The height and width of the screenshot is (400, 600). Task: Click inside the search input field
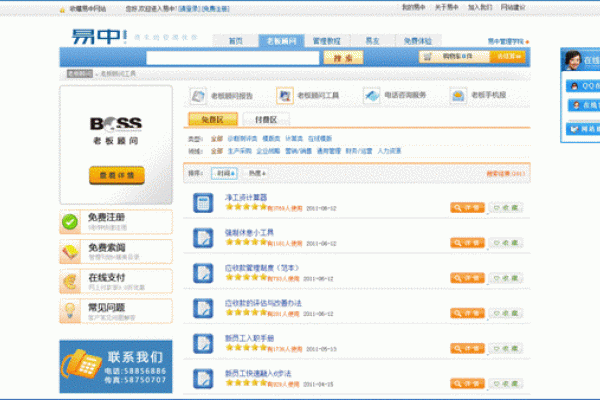[x=233, y=58]
